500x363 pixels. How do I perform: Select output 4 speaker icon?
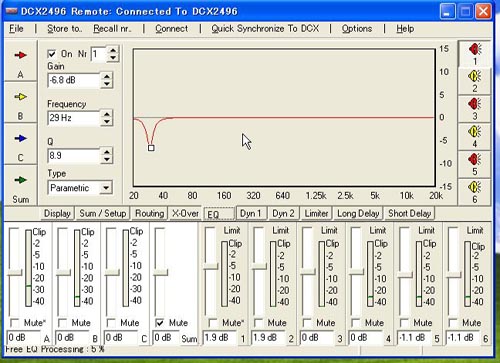[x=475, y=132]
